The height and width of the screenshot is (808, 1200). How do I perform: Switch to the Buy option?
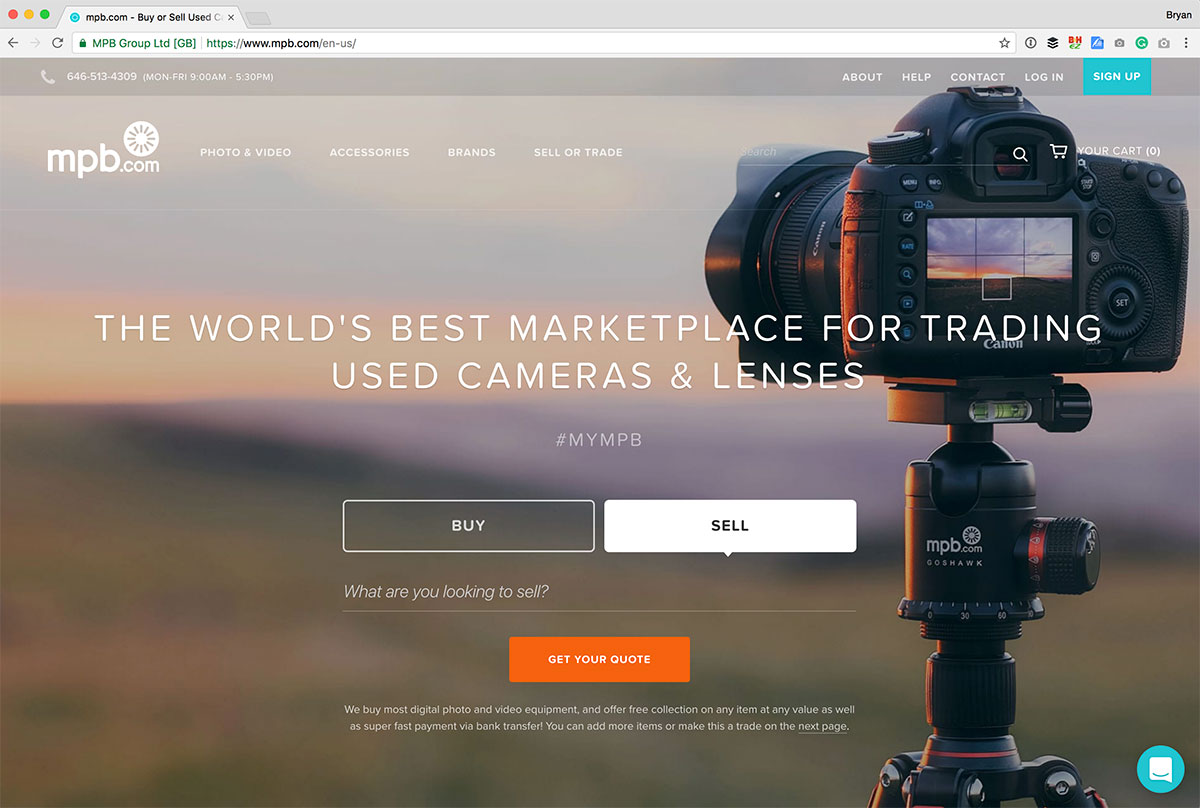tap(468, 526)
